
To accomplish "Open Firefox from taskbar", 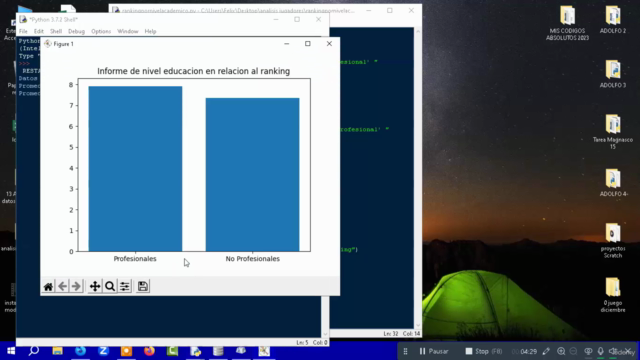I will tap(149, 351).
